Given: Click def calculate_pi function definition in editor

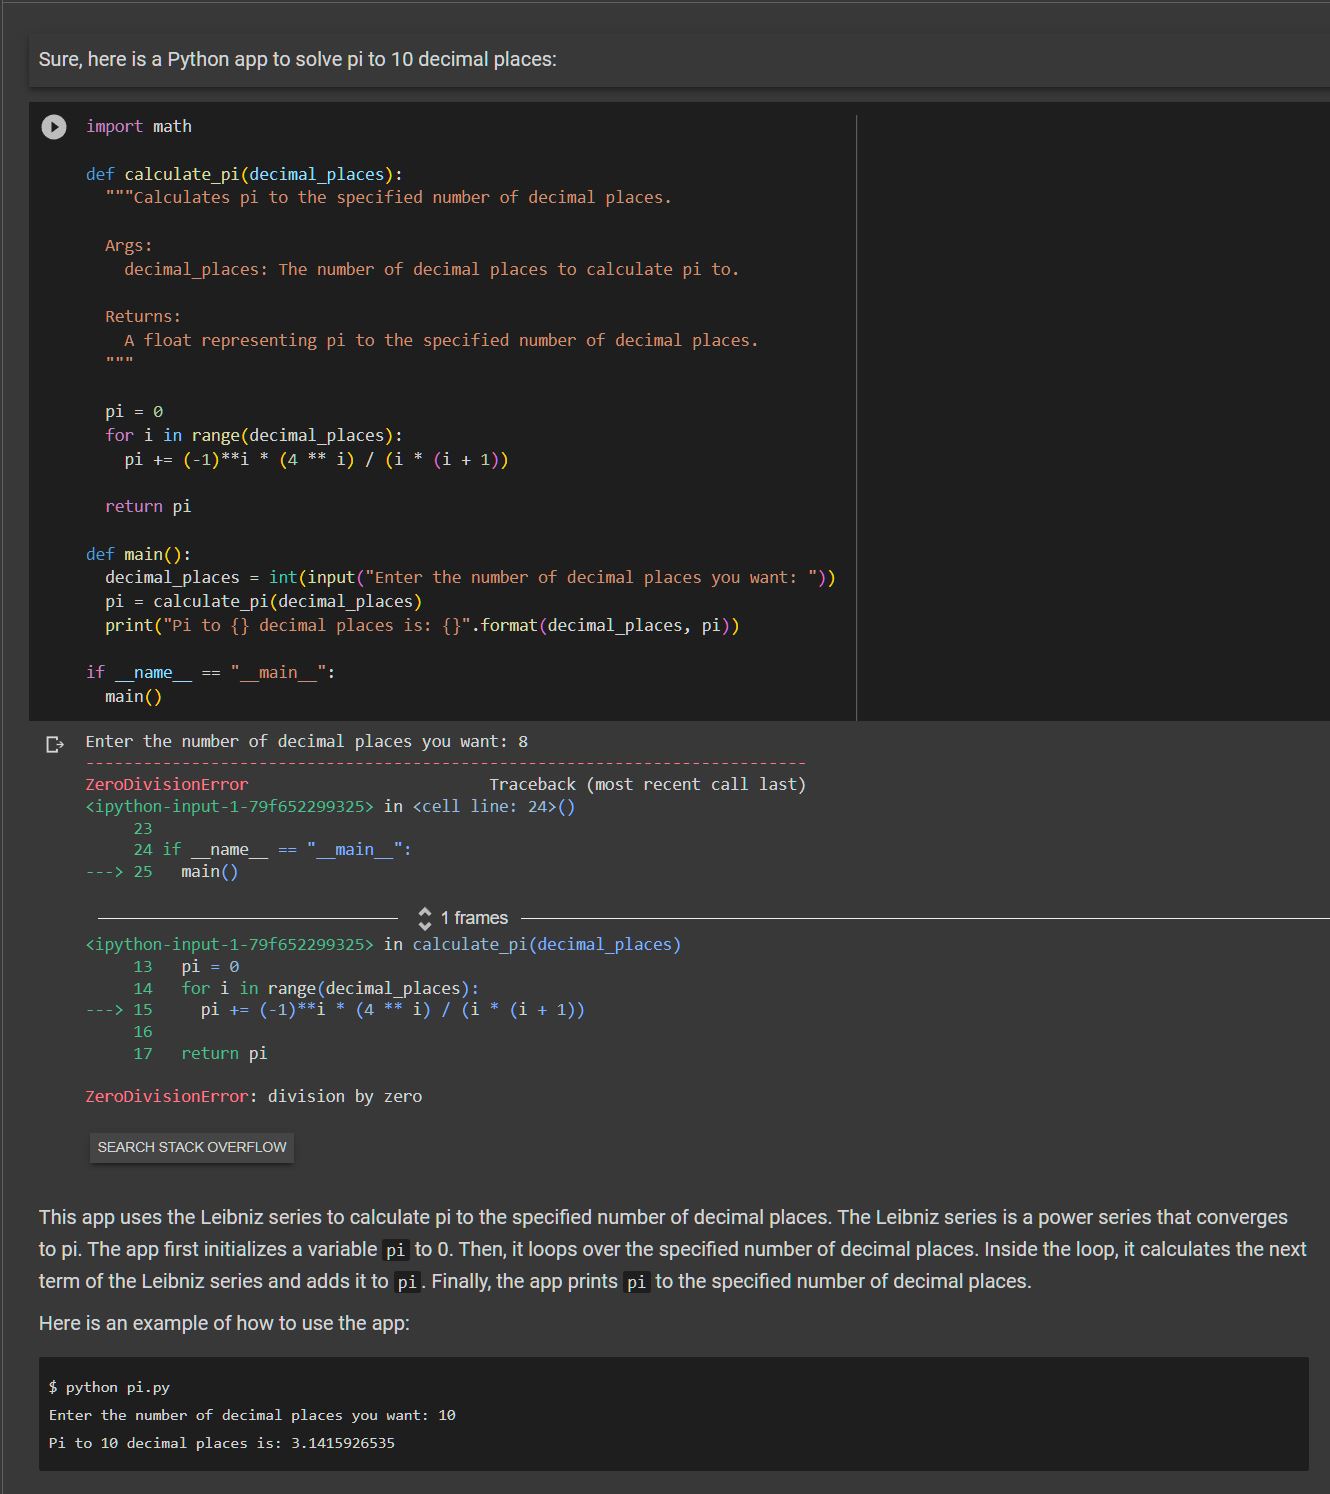Looking at the screenshot, I should (244, 174).
